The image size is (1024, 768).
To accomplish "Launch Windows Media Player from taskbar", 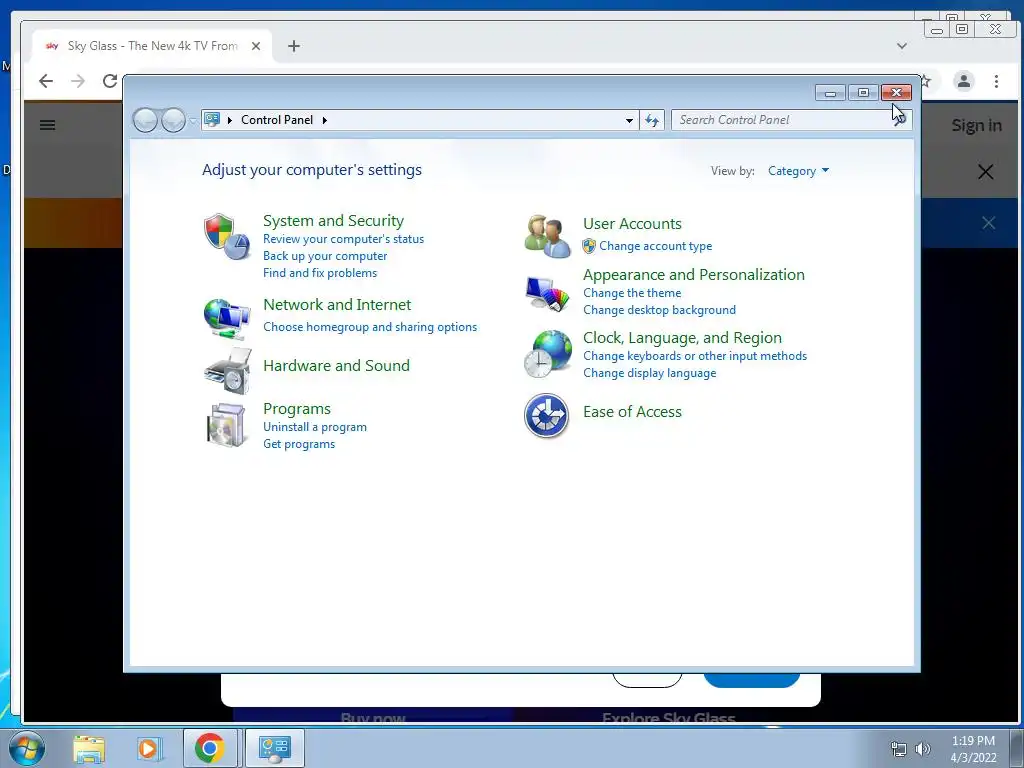I will 148,748.
